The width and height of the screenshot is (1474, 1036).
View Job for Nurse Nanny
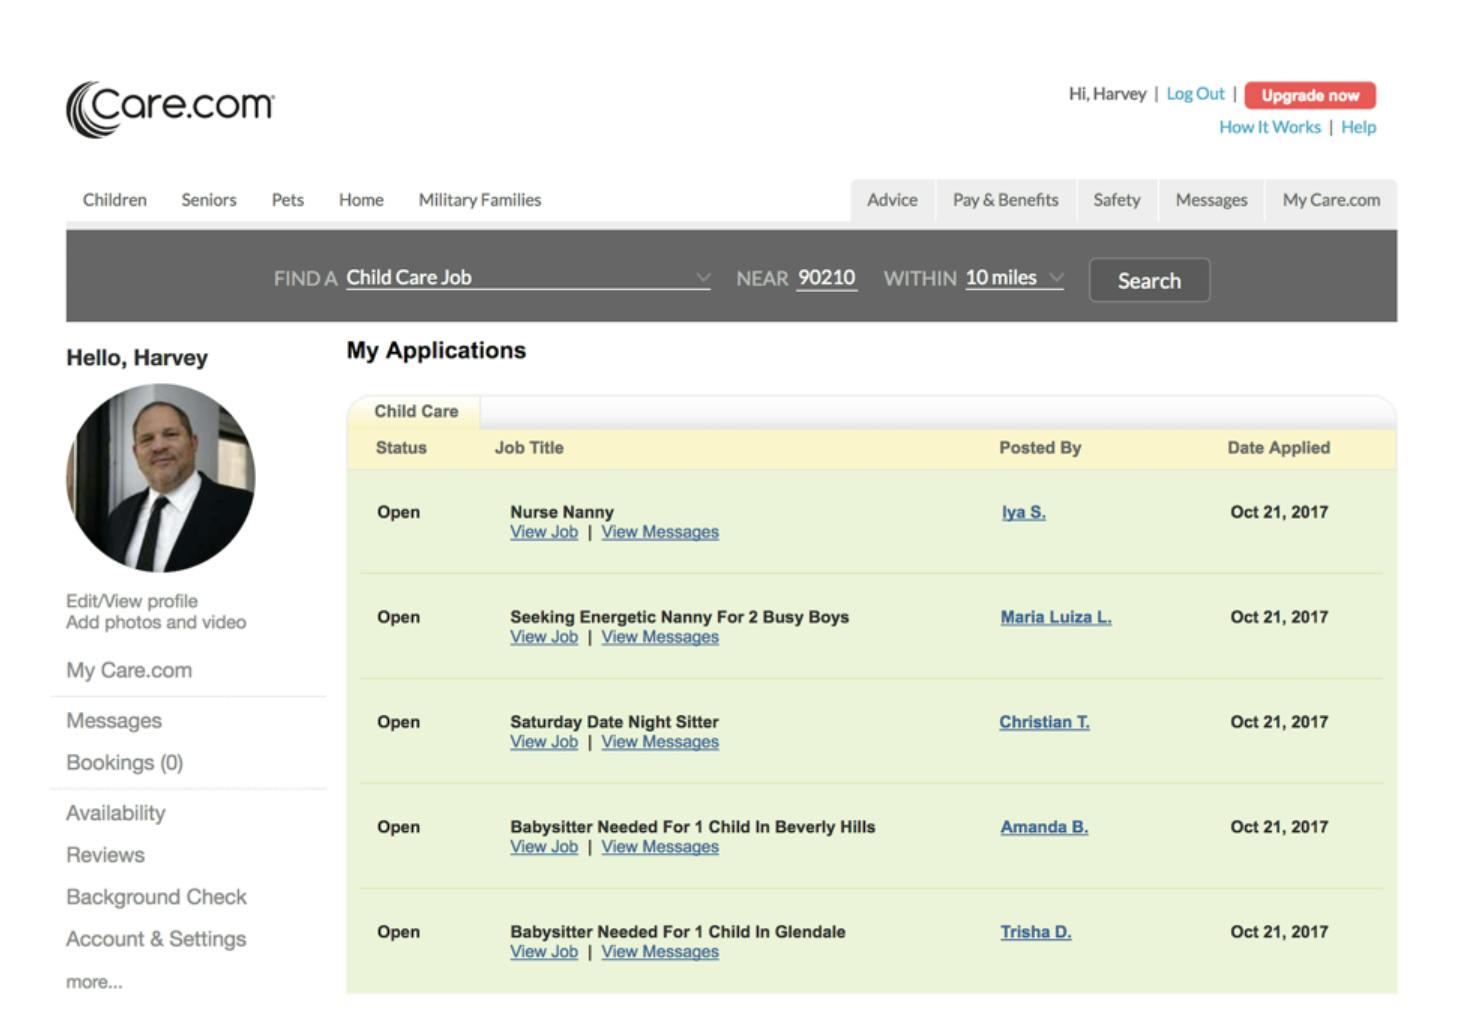coord(544,532)
